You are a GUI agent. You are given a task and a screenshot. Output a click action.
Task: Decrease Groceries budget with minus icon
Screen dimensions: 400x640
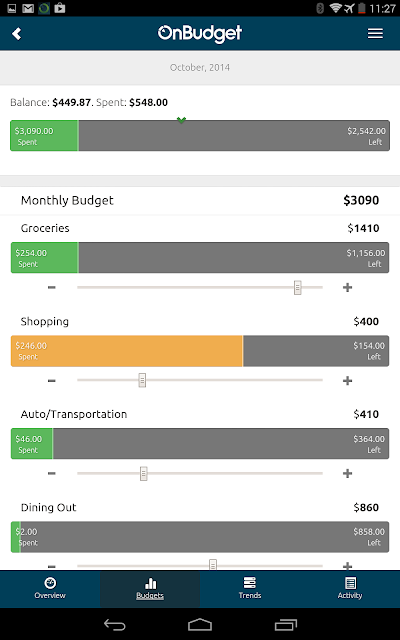point(51,287)
